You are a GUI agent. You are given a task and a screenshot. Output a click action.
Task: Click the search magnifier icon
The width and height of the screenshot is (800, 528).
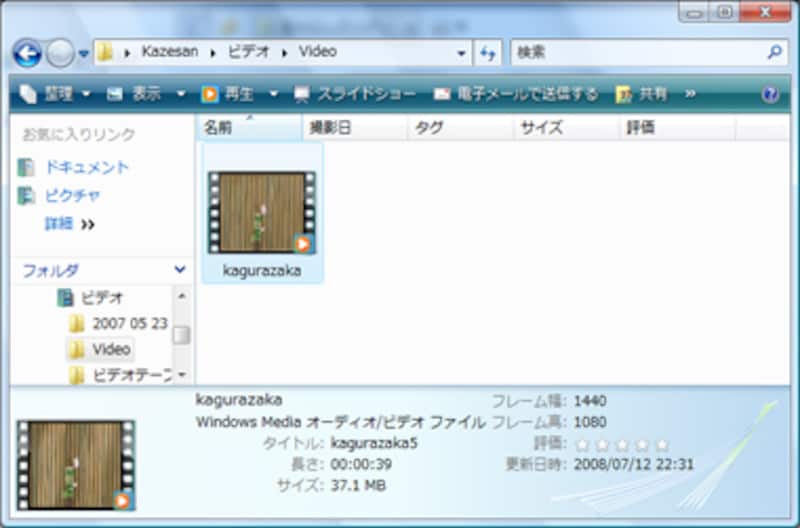pos(775,51)
